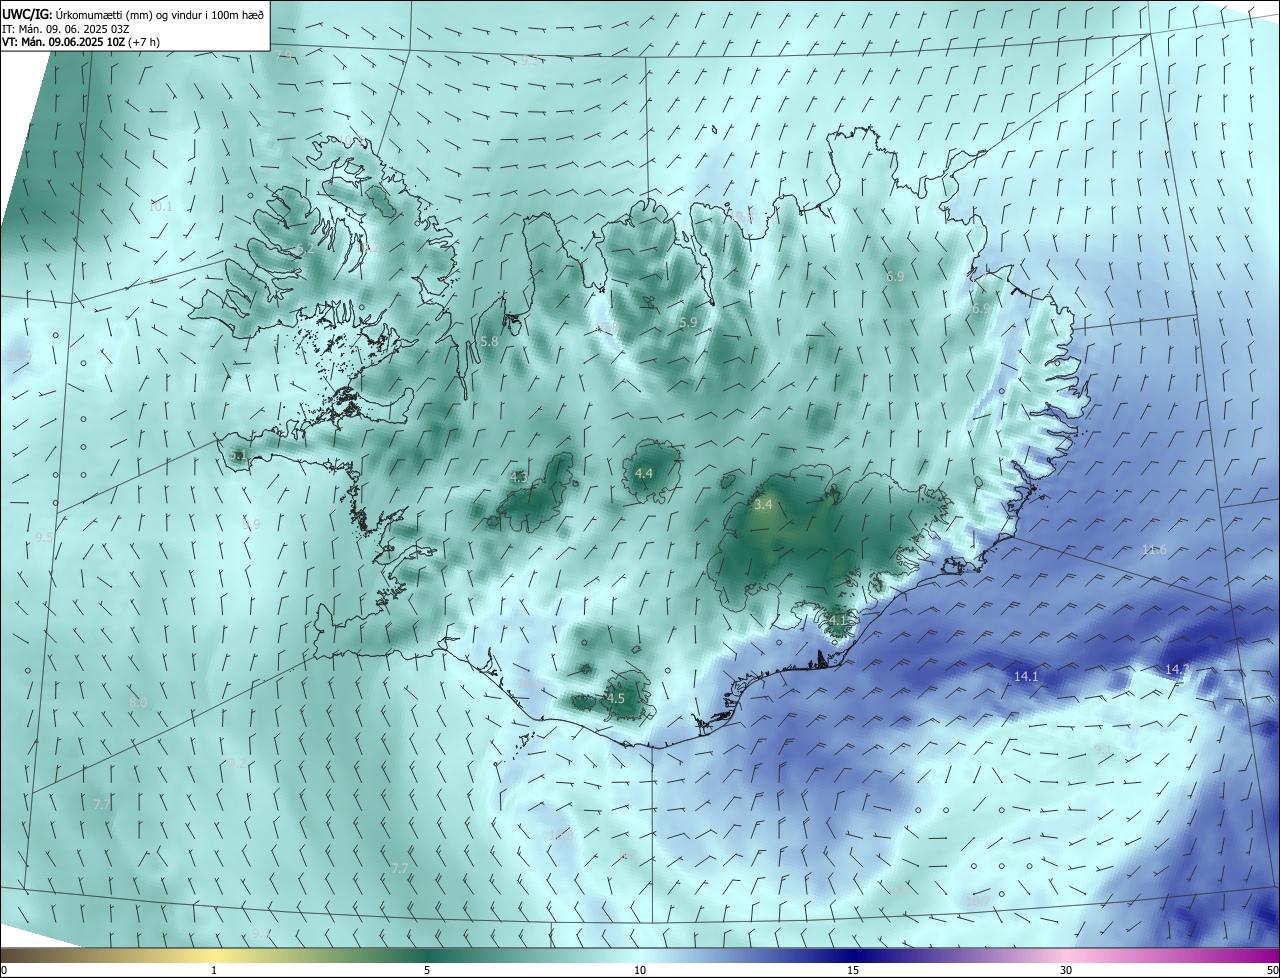Click the 8.0 value label
Viewport: 1280px width, 978px height.
coord(138,703)
